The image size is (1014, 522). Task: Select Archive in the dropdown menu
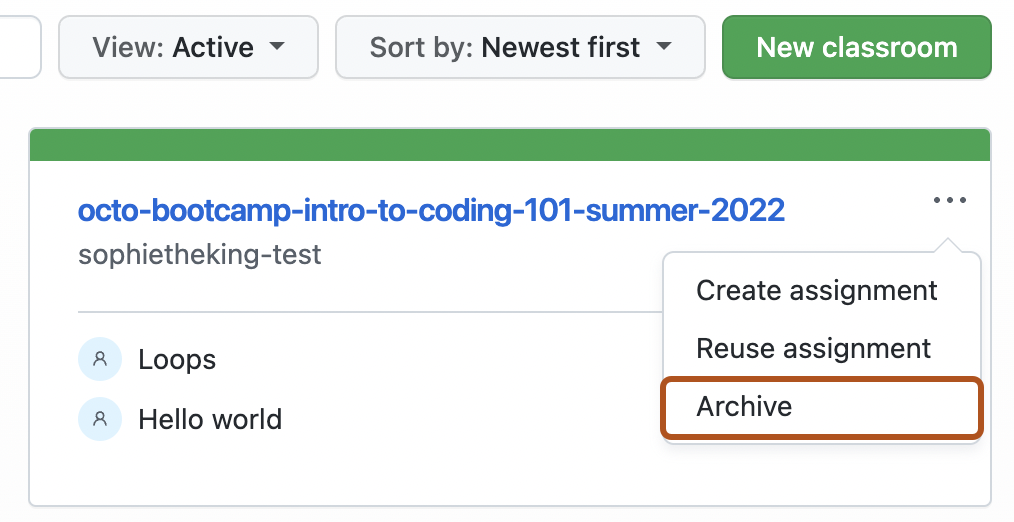click(x=822, y=408)
